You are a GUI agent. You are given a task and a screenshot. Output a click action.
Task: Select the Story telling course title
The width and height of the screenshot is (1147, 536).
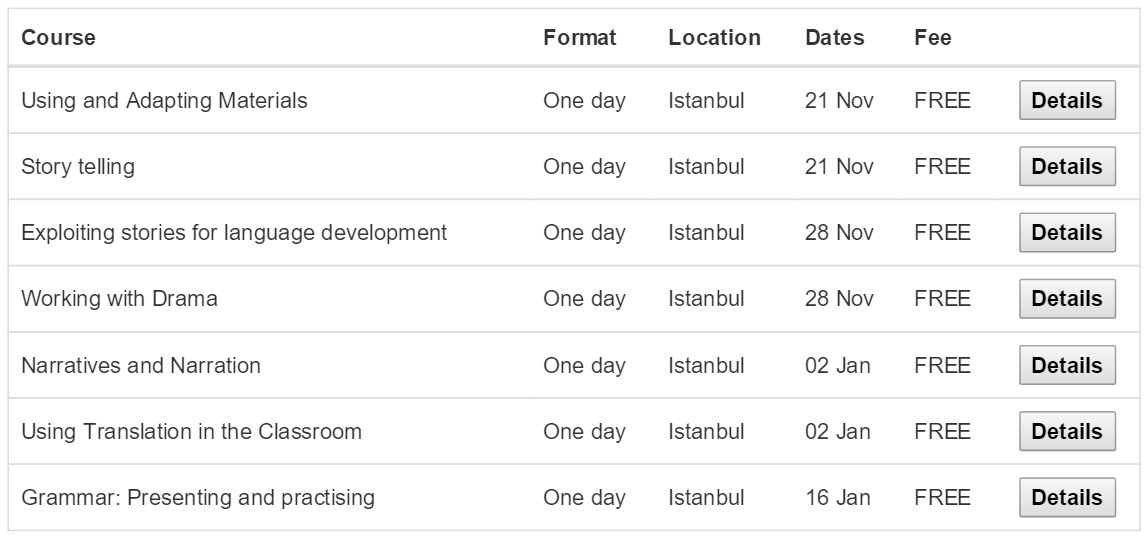(78, 167)
